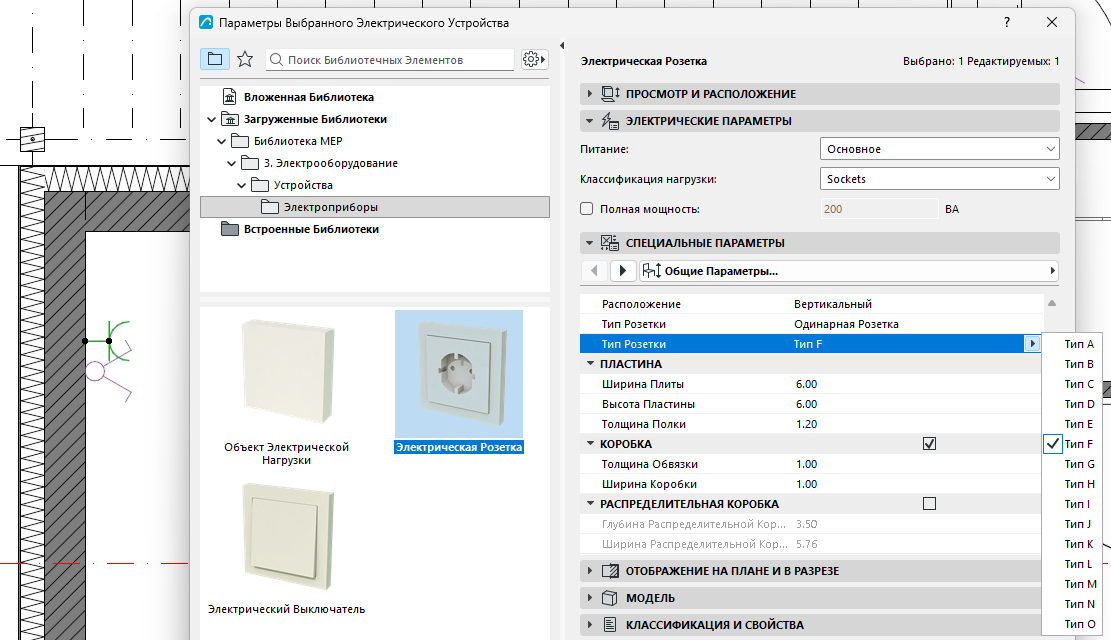Screen dimensions: 1111x640
Task: Open the Общие Параметры page dropdown
Action: (849, 270)
